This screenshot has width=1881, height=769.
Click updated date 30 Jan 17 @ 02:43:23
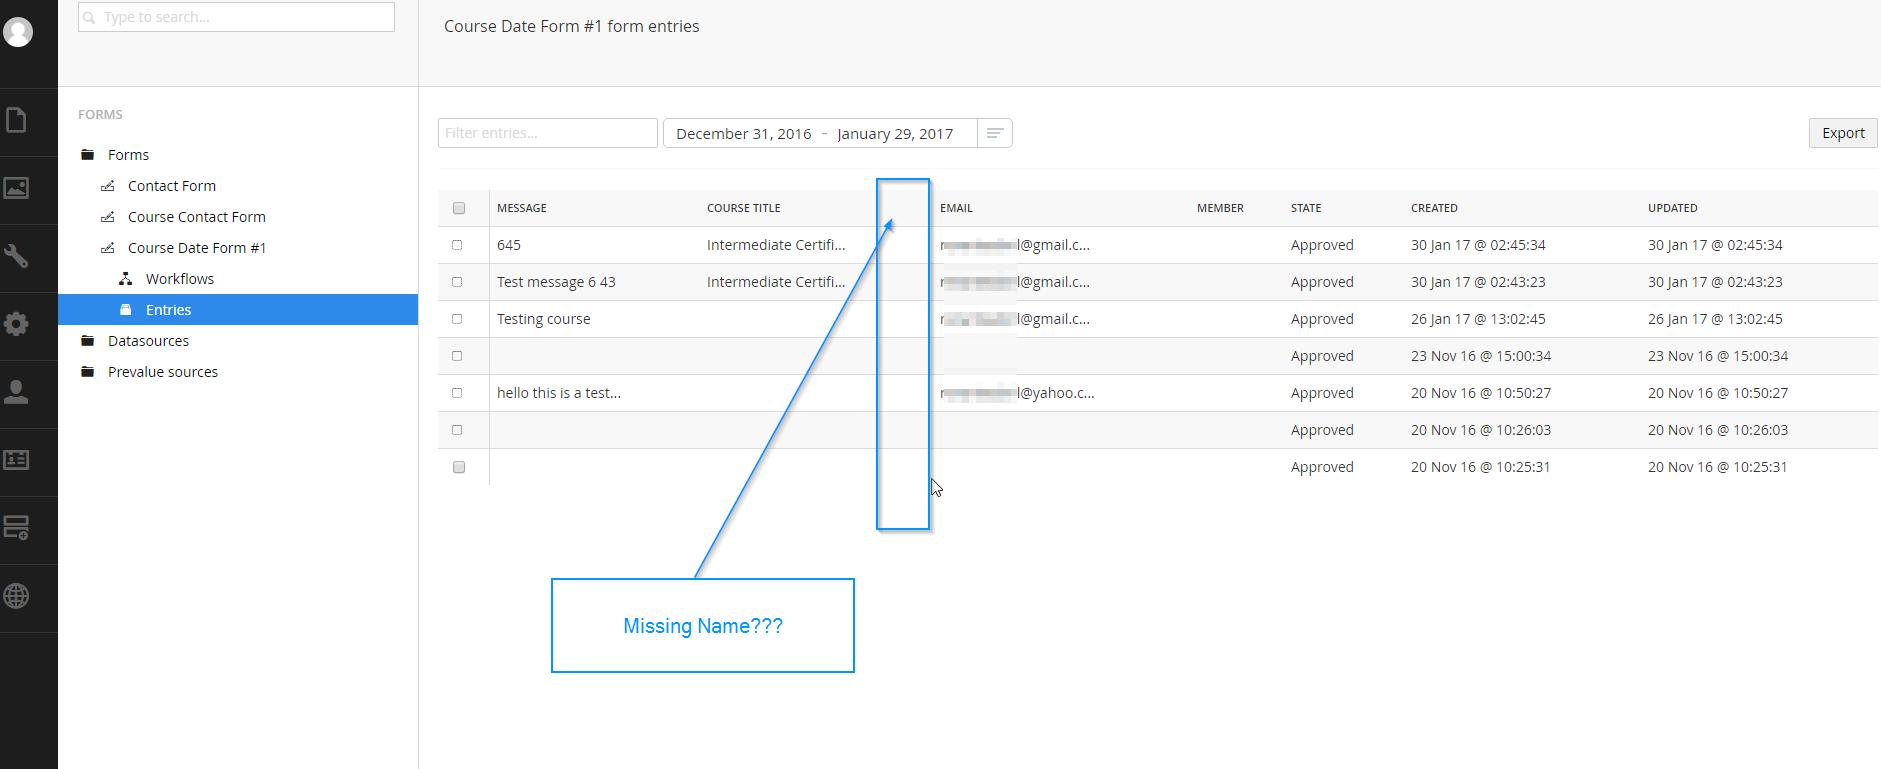tap(1715, 282)
